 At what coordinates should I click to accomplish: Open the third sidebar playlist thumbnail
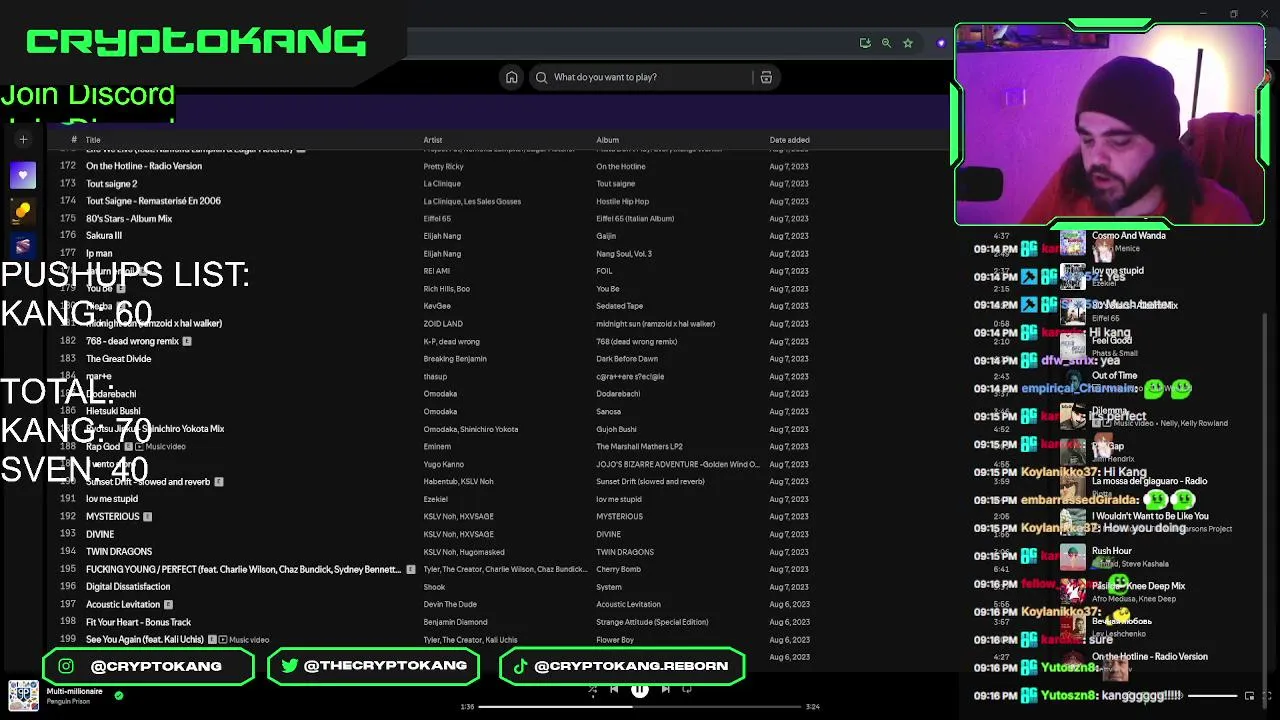23,246
